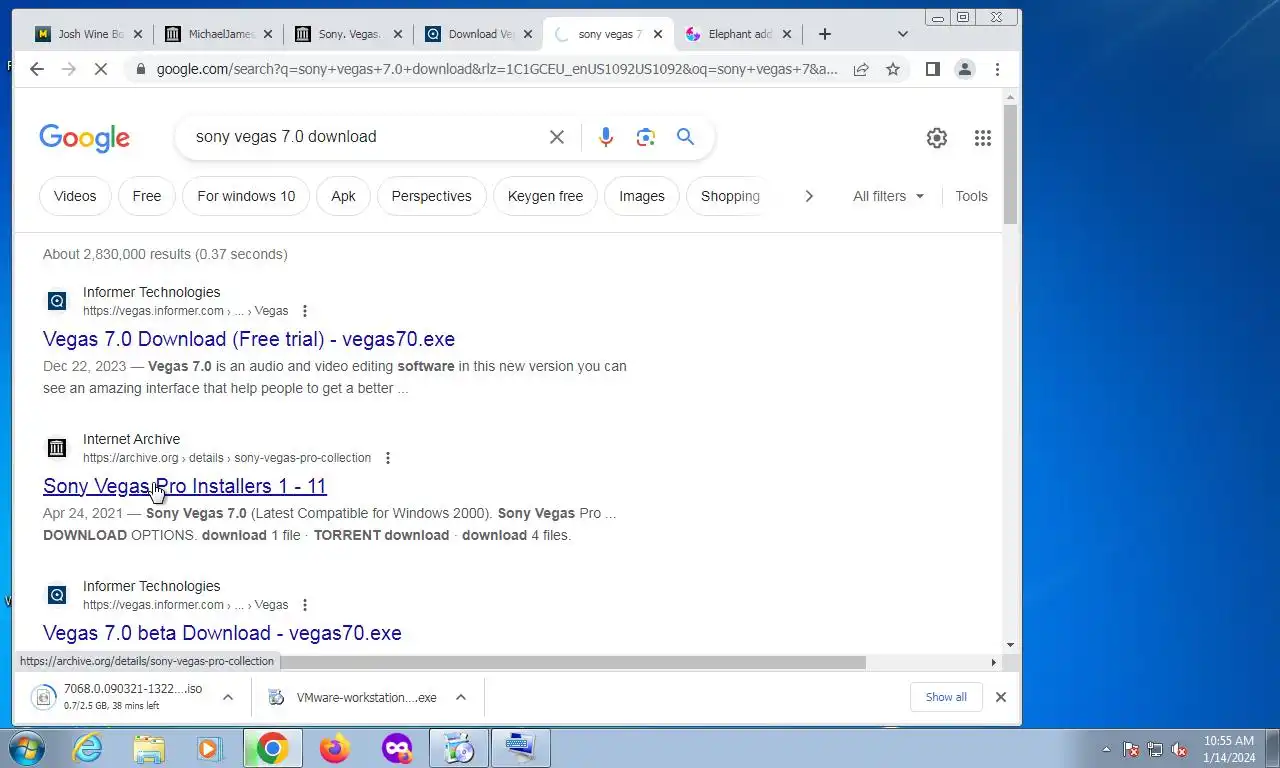Open search Tools
This screenshot has height=768, width=1280.
click(971, 196)
